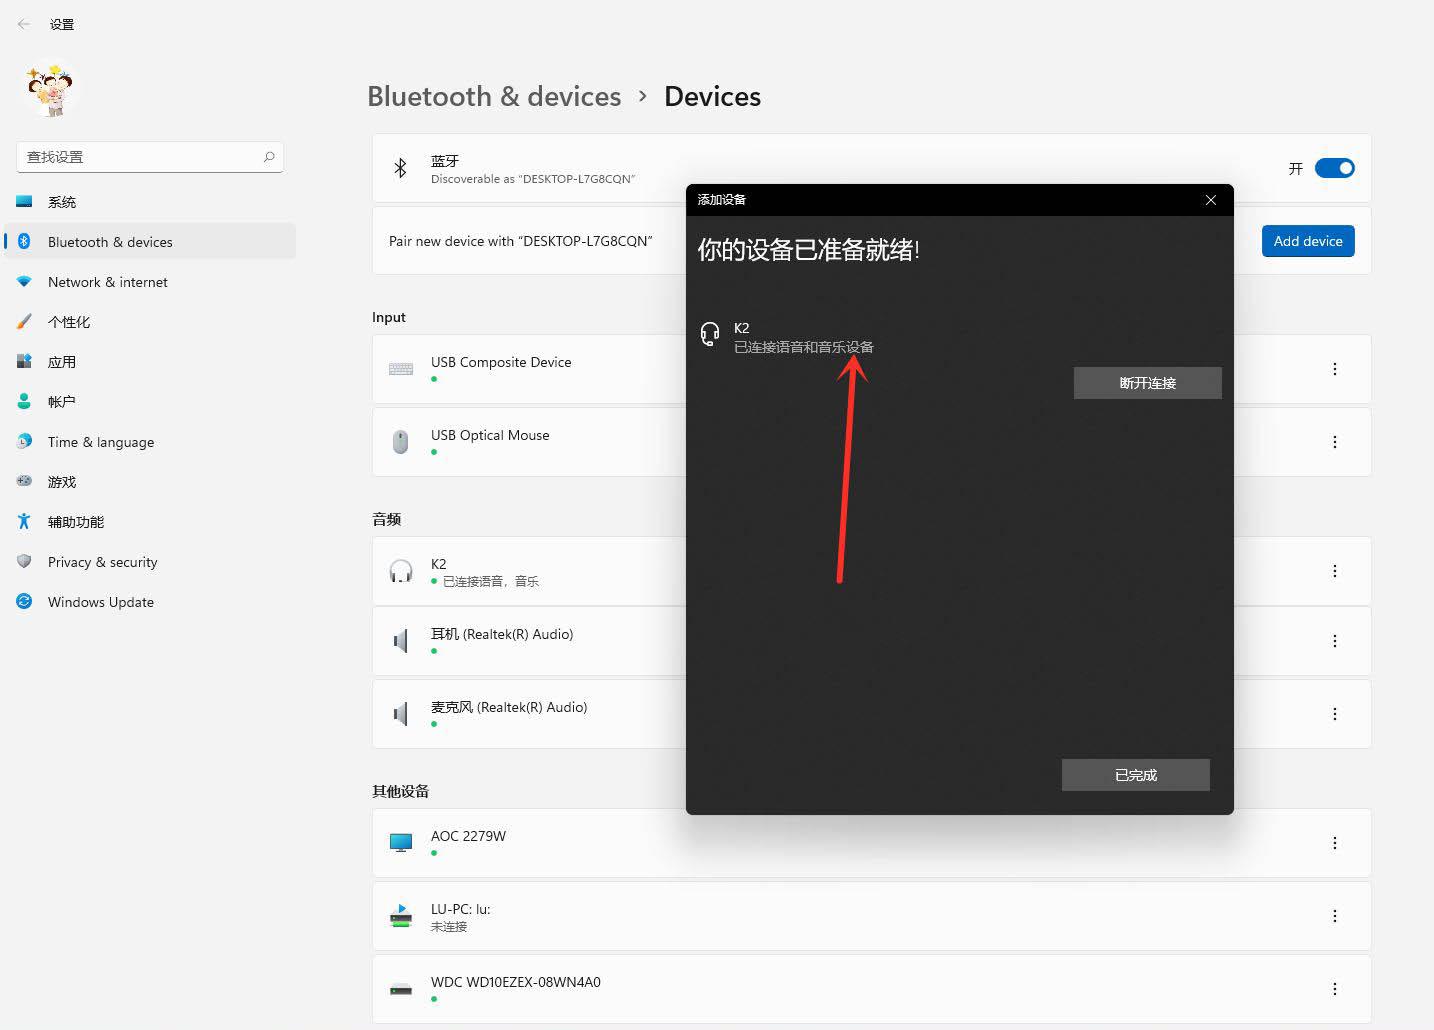The height and width of the screenshot is (1030, 1434).
Task: Select the WDC WD10EZEX-08WN4A0 row
Action: pyautogui.click(x=871, y=989)
